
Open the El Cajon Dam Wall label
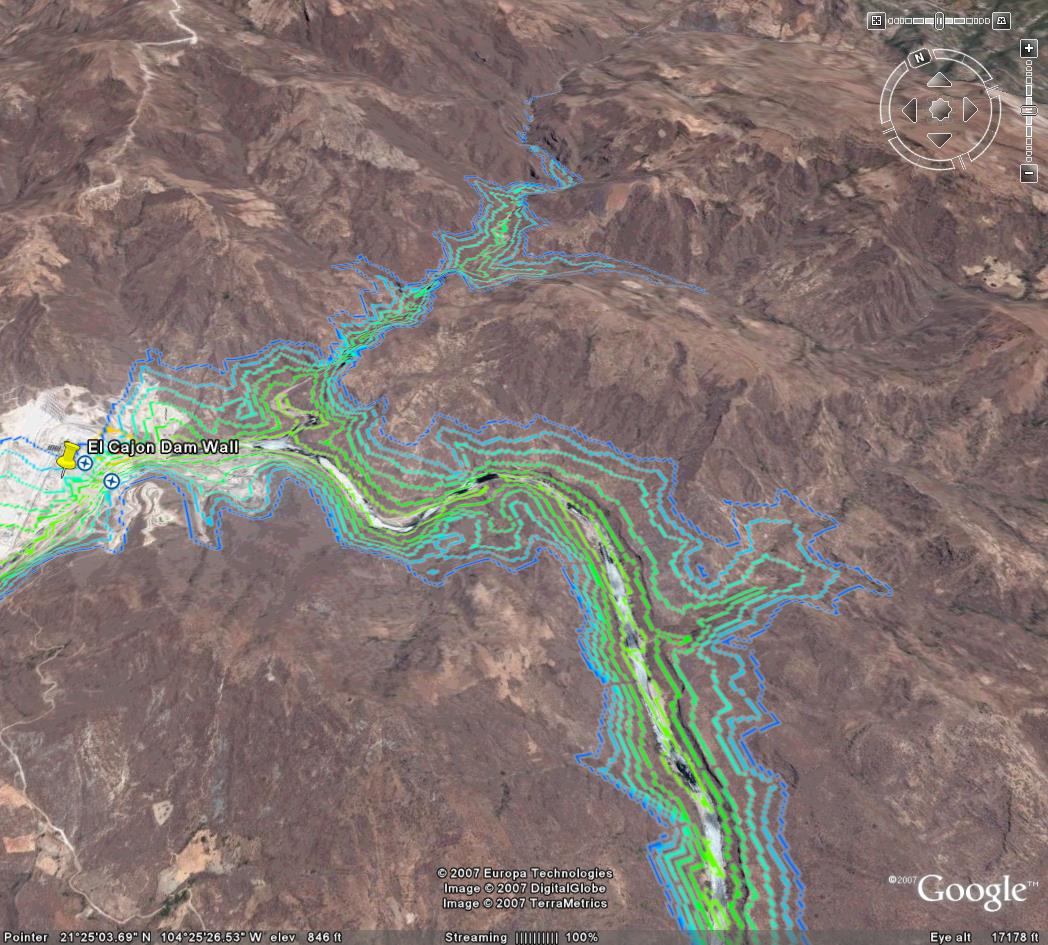[163, 447]
